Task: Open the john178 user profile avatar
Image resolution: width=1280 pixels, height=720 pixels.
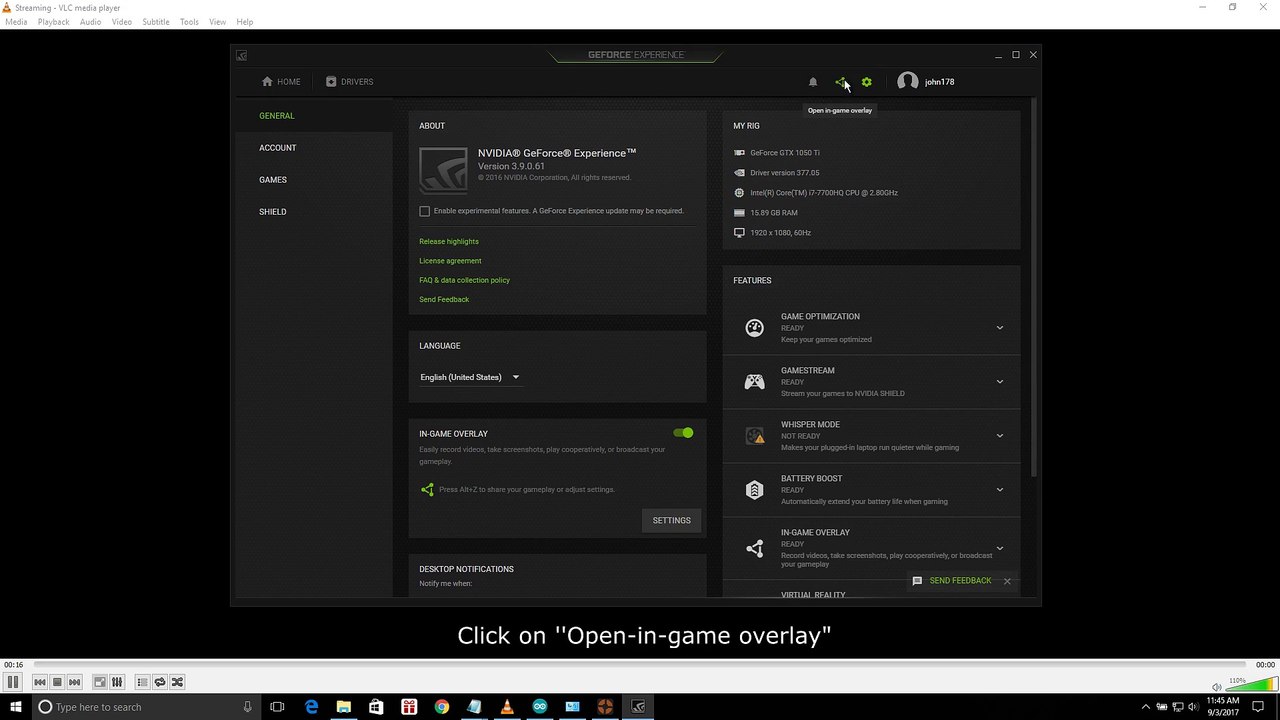Action: [908, 82]
